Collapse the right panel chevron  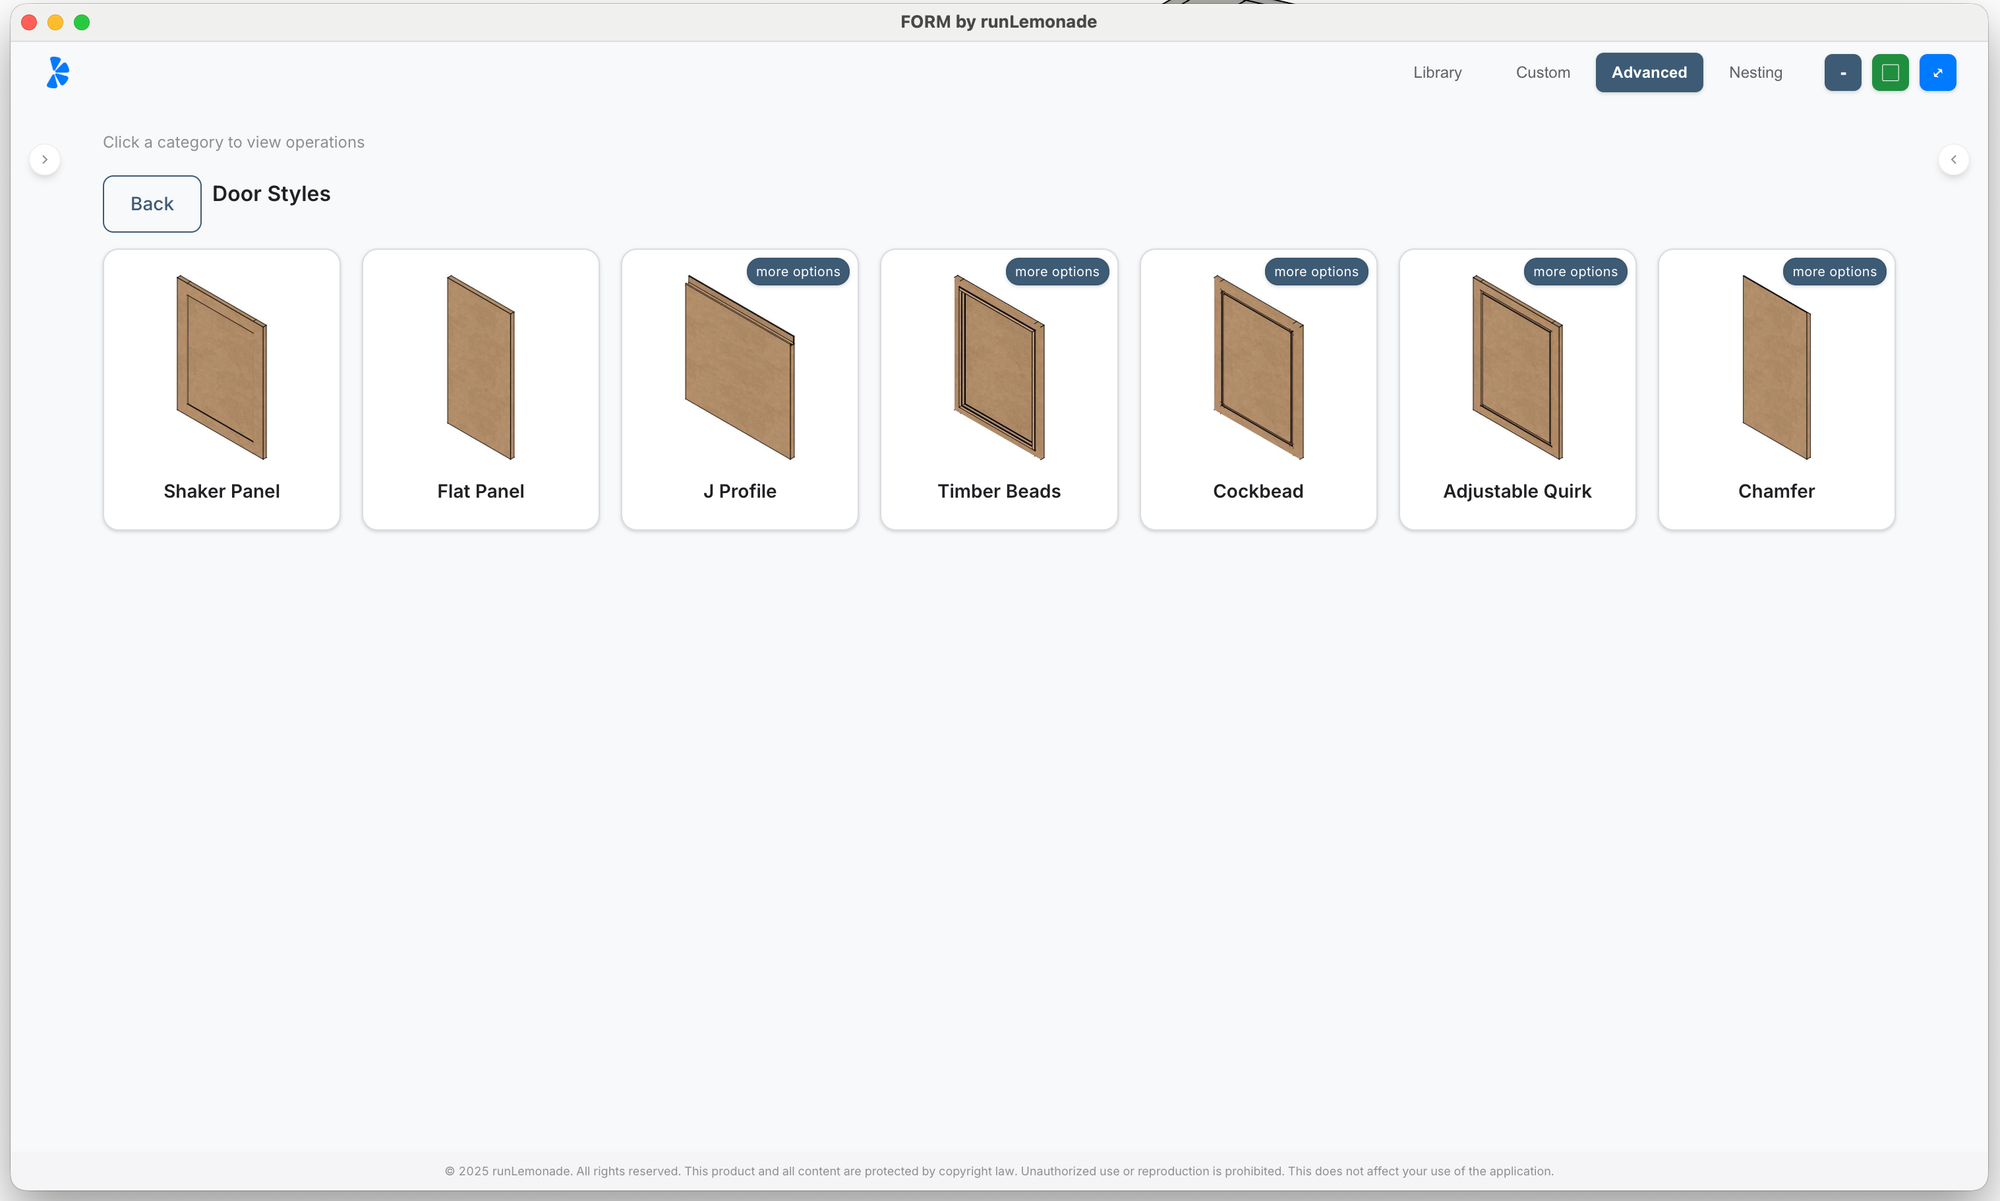[1953, 160]
